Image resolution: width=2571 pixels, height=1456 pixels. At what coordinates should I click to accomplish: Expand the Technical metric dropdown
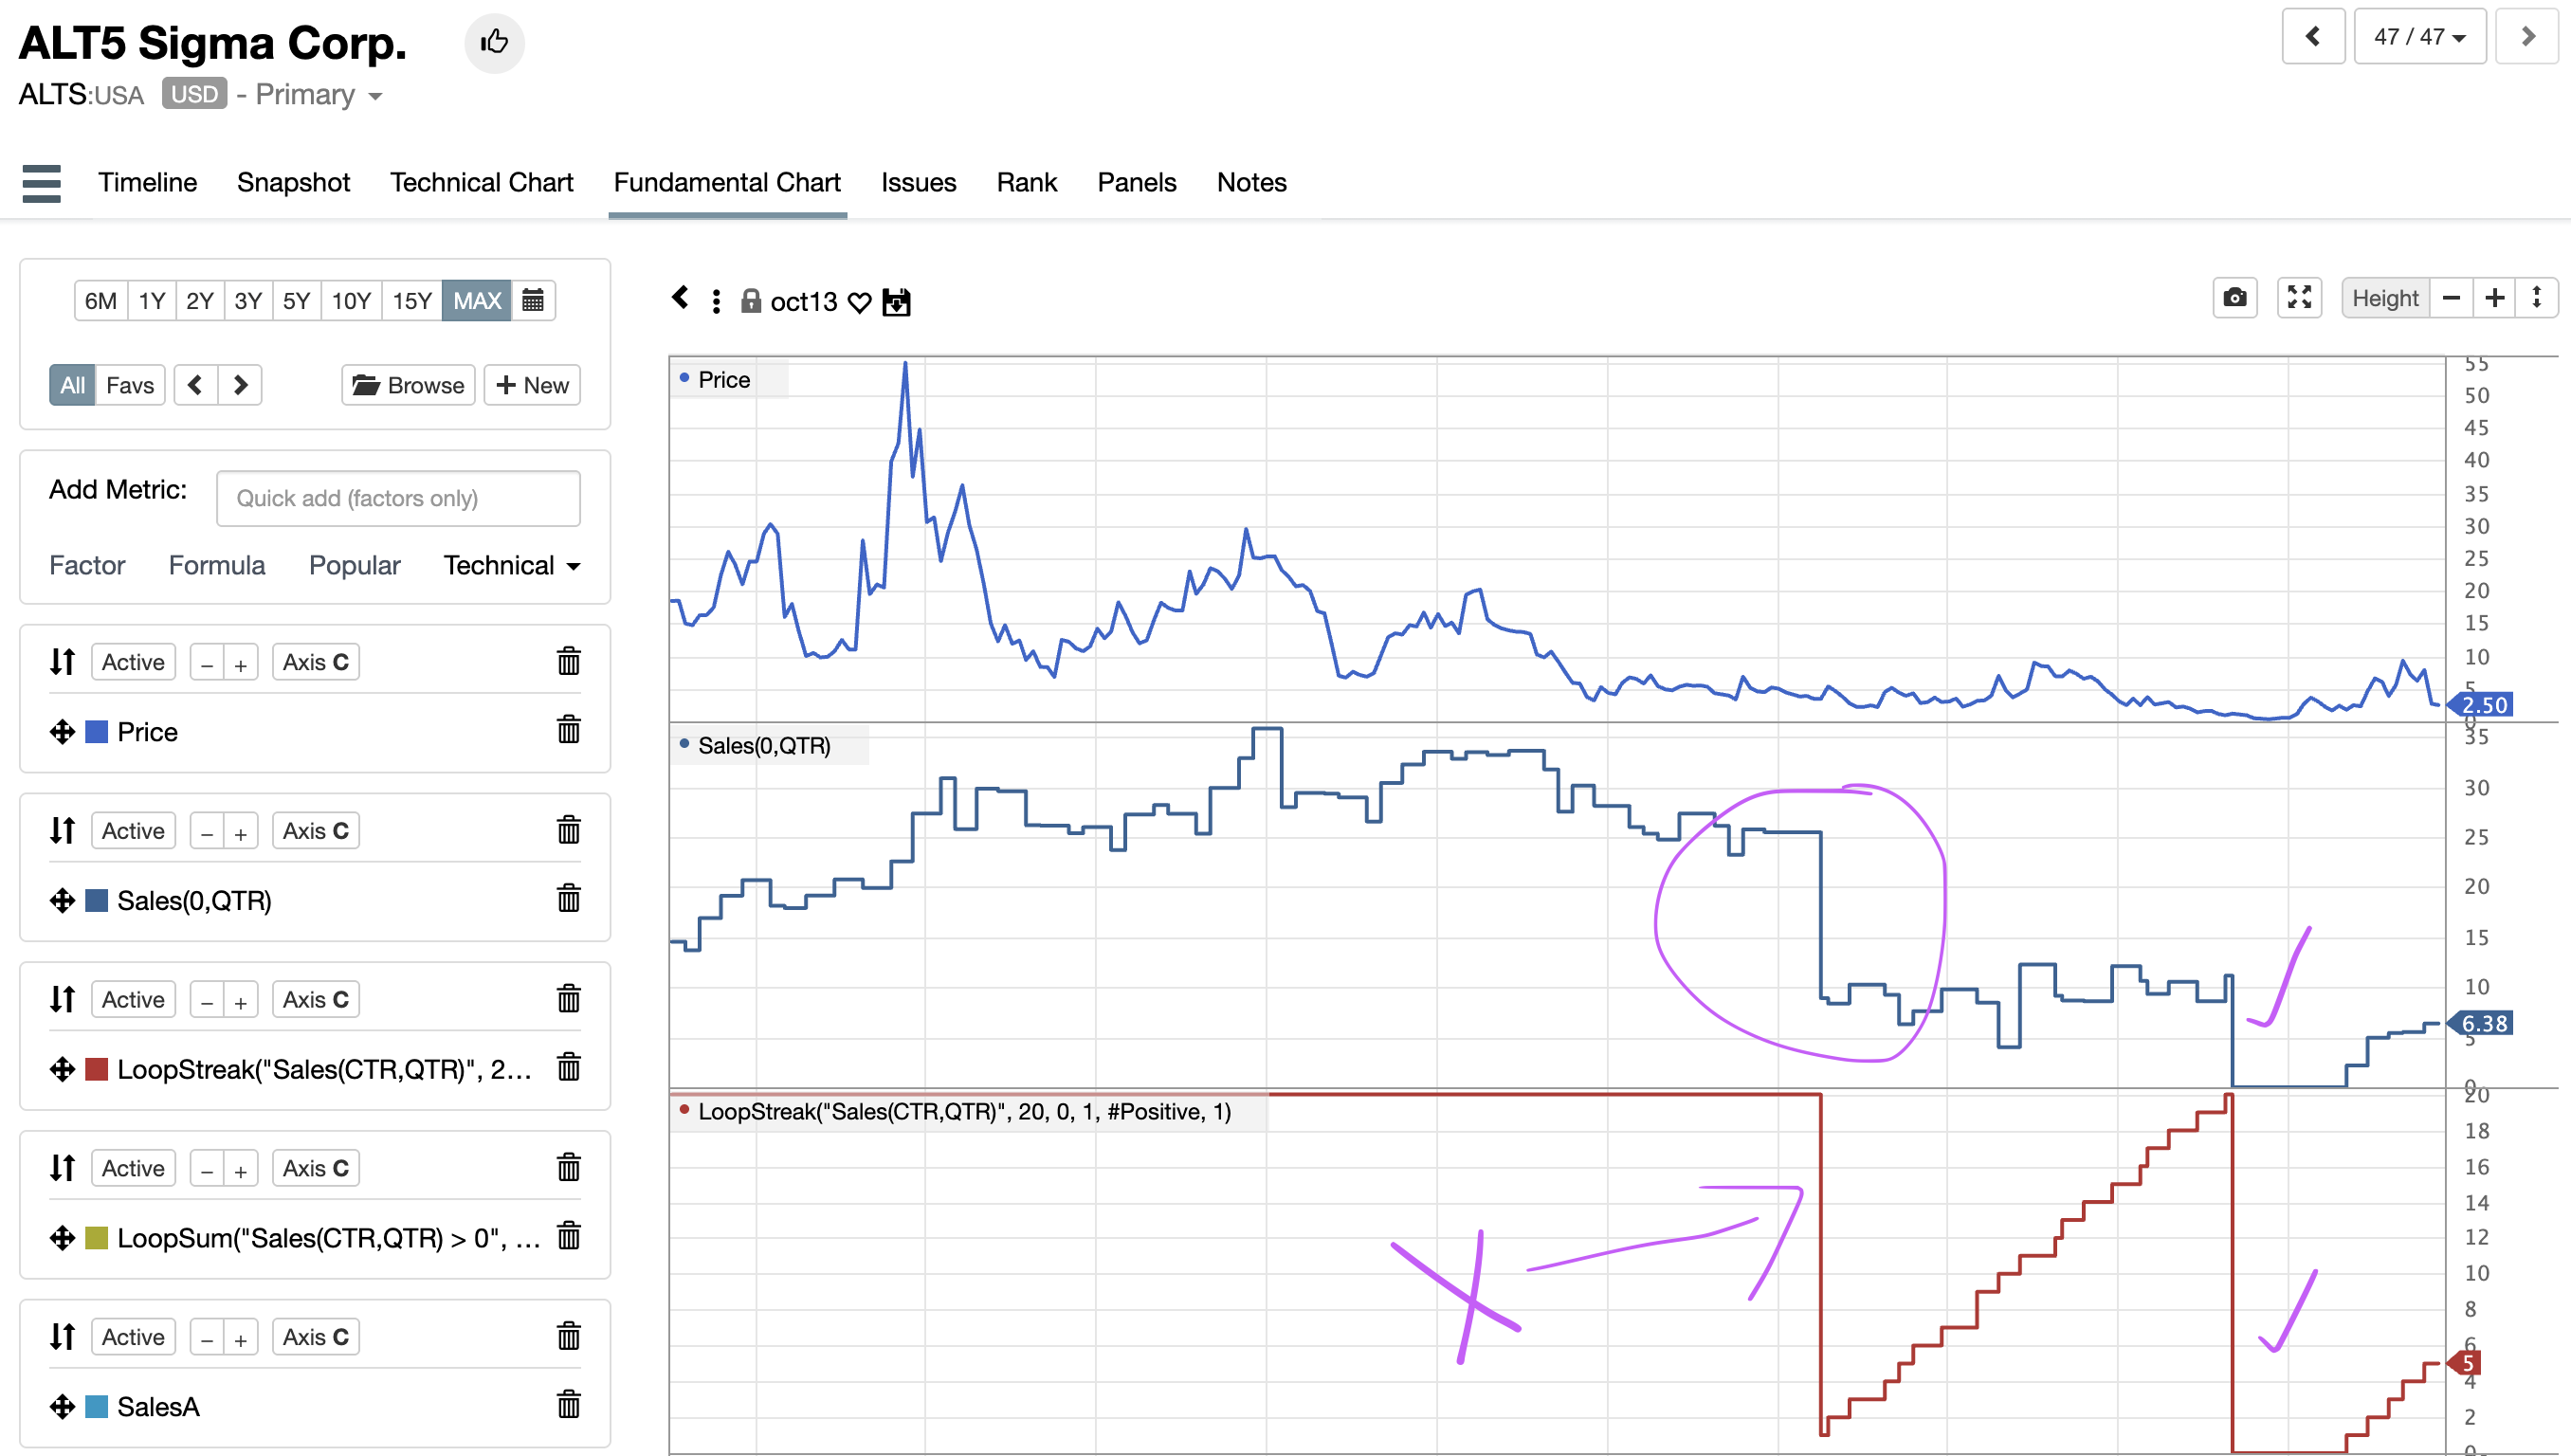(x=511, y=566)
